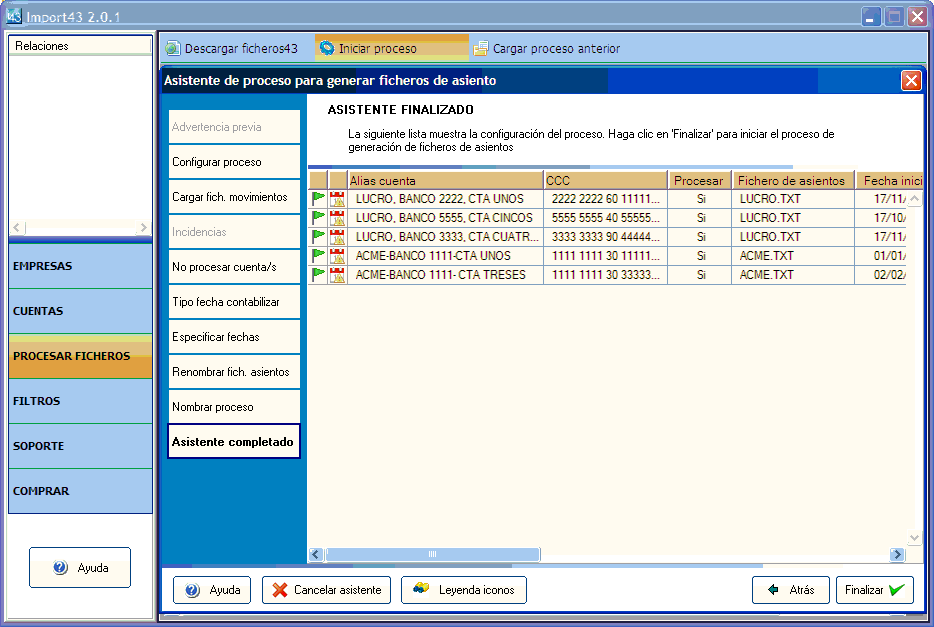Screen dimensions: 934x627
Task: Open the EMPRESAS sidebar section
Action: point(80,266)
